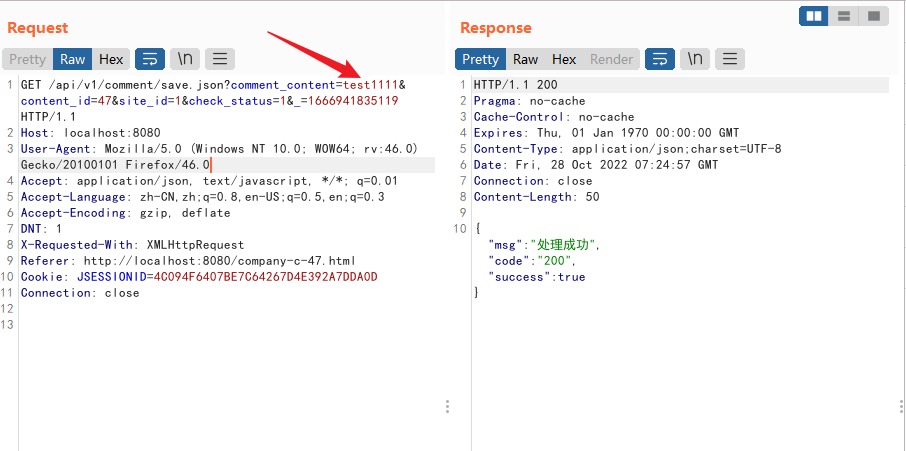Click the Pragma: no-cache header
Screen dimensions: 906x451
coord(529,101)
